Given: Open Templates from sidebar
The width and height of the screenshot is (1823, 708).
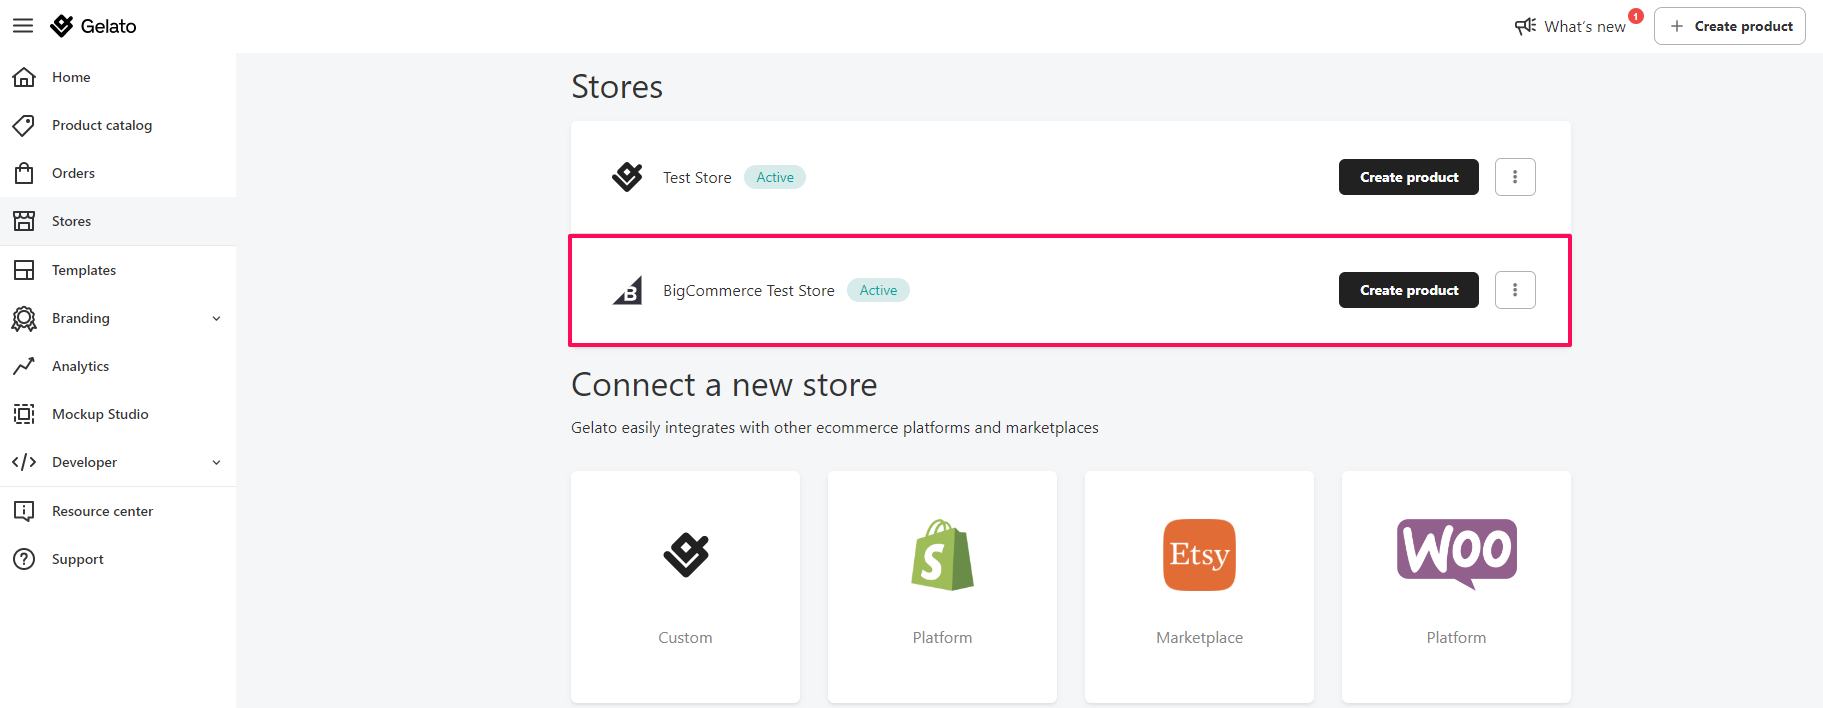Looking at the screenshot, I should (118, 270).
